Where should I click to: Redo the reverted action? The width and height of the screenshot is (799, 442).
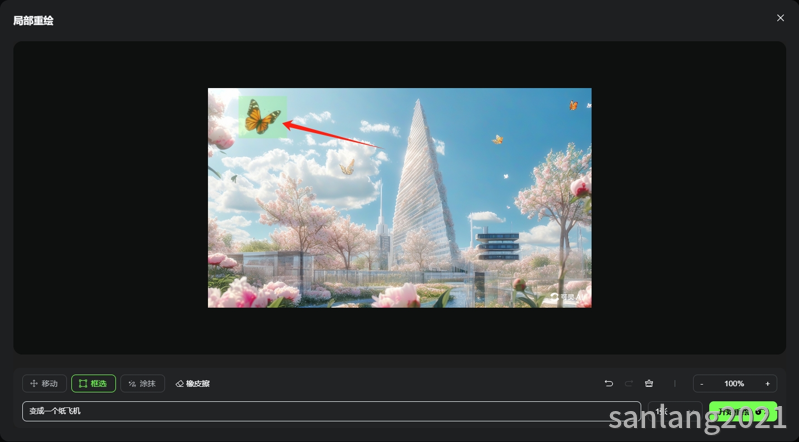coord(629,383)
